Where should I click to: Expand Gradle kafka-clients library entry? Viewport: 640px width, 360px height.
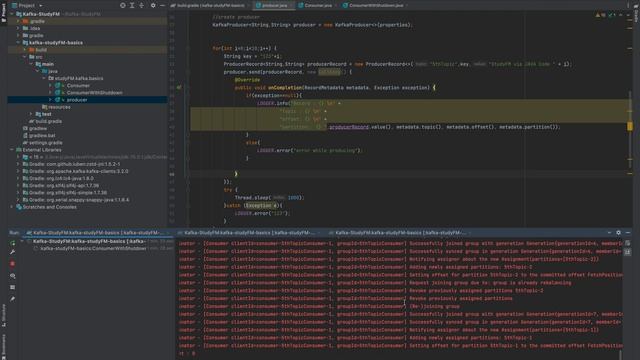18,171
